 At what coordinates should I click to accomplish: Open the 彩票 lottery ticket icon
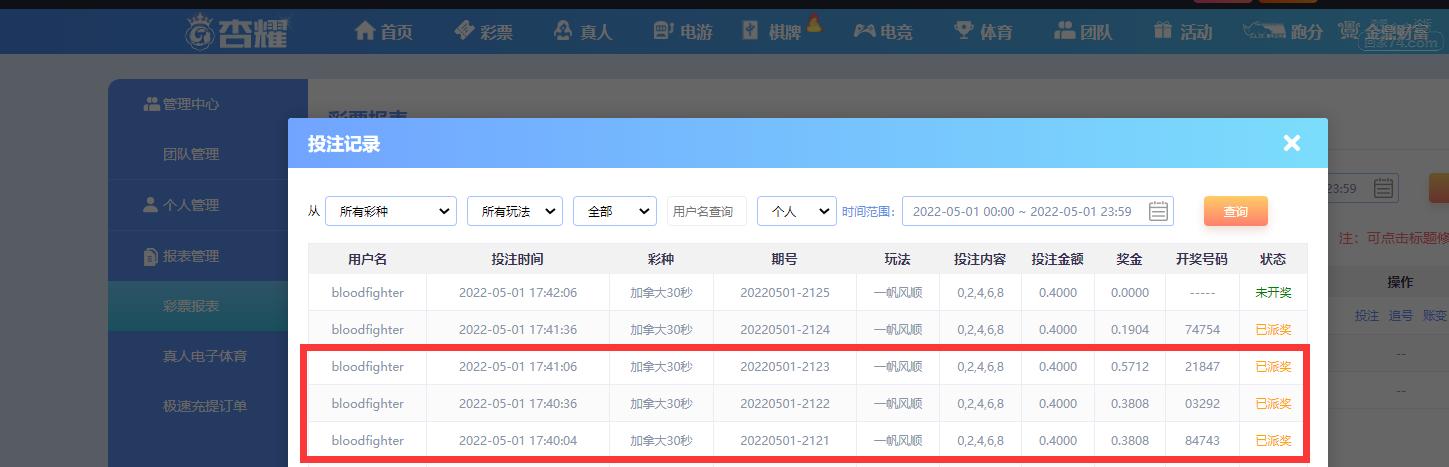pos(464,31)
